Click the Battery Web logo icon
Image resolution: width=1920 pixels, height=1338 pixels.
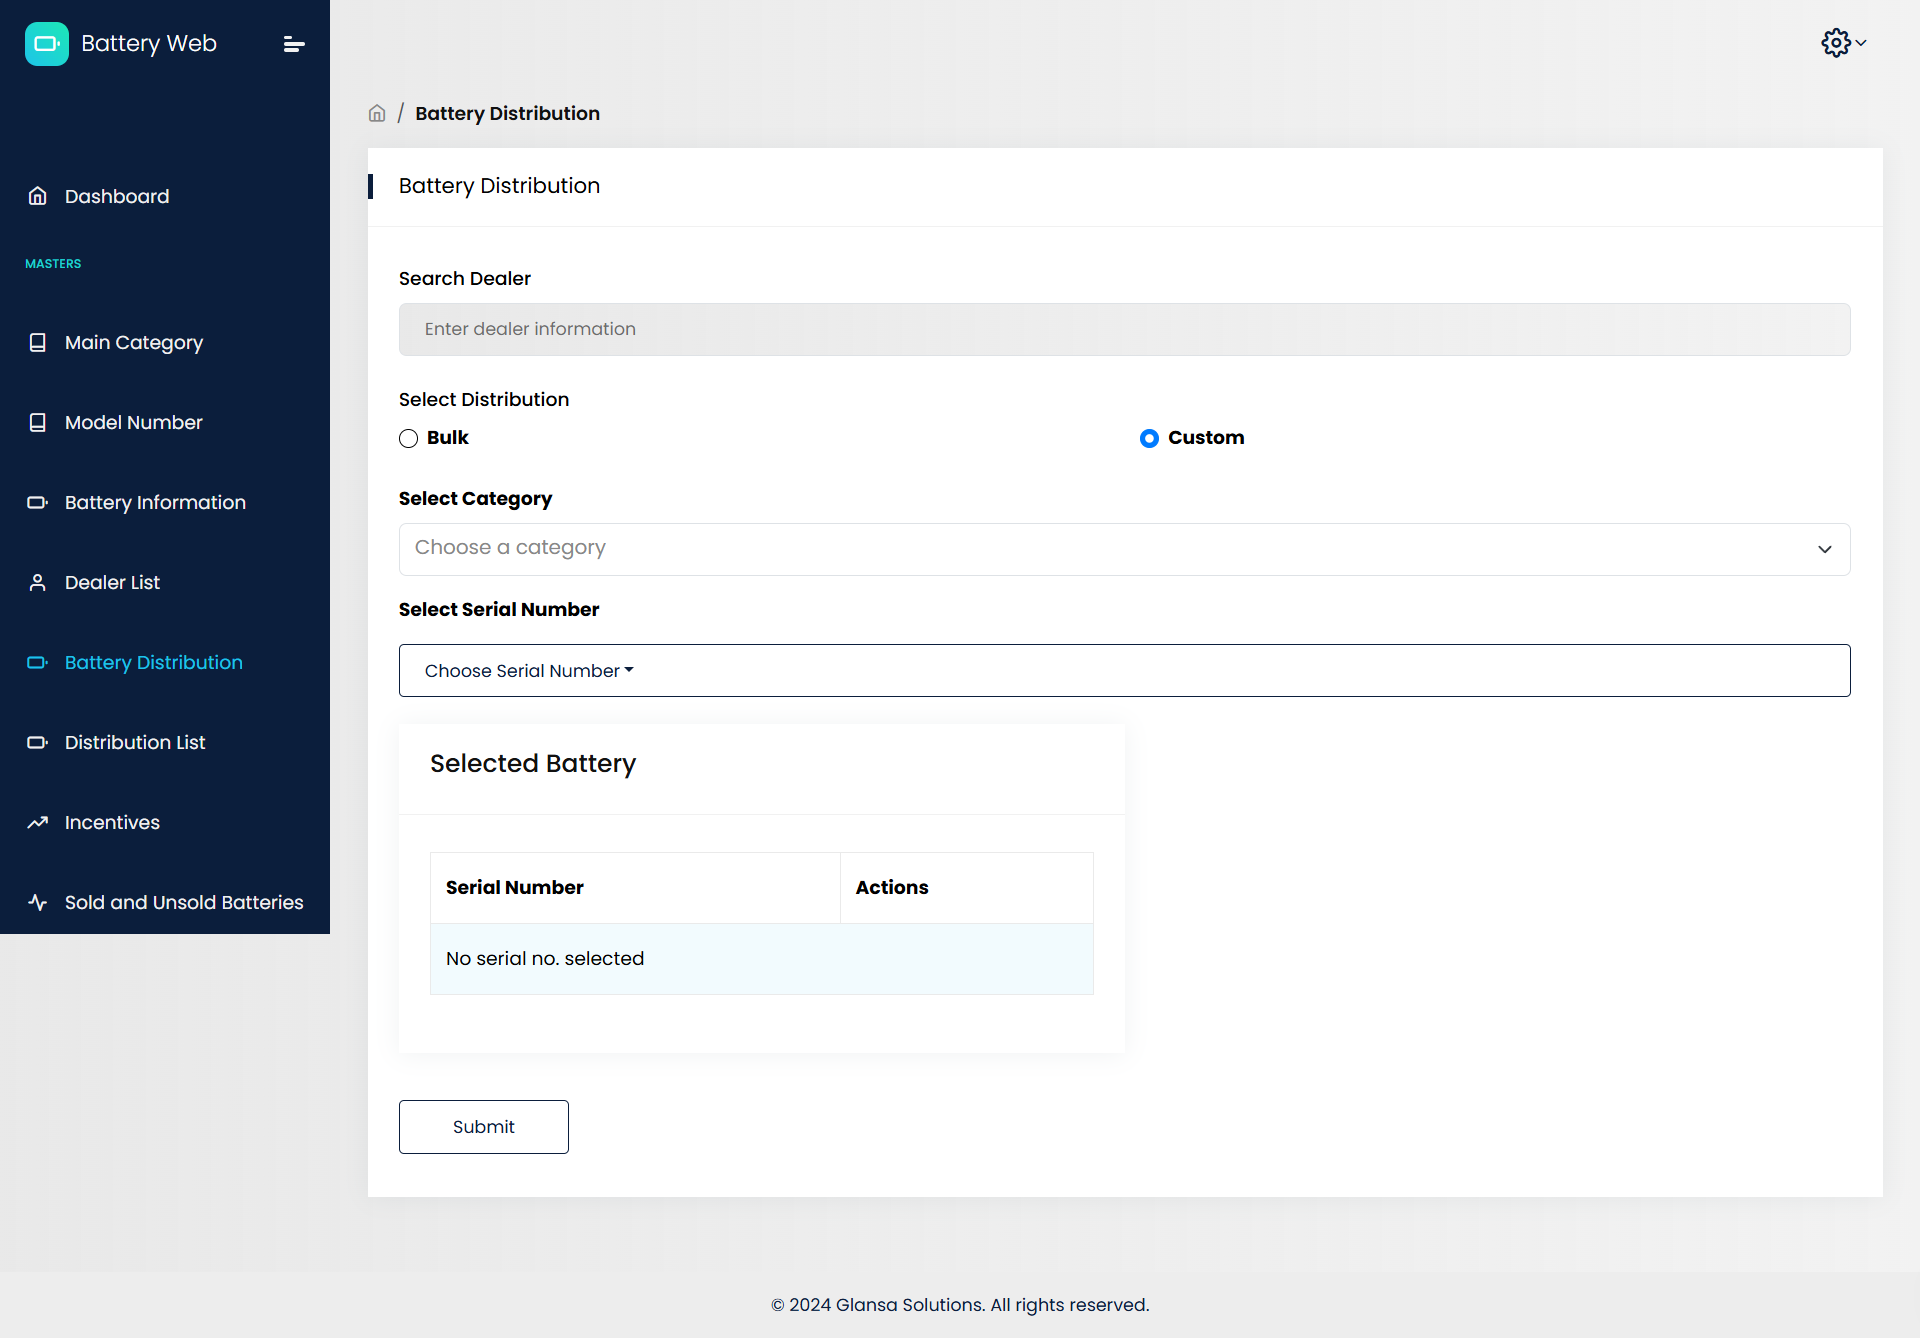click(x=46, y=44)
